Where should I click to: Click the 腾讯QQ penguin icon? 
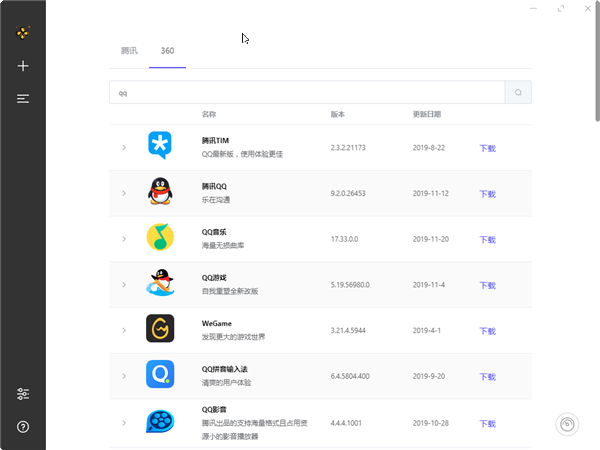pos(160,191)
